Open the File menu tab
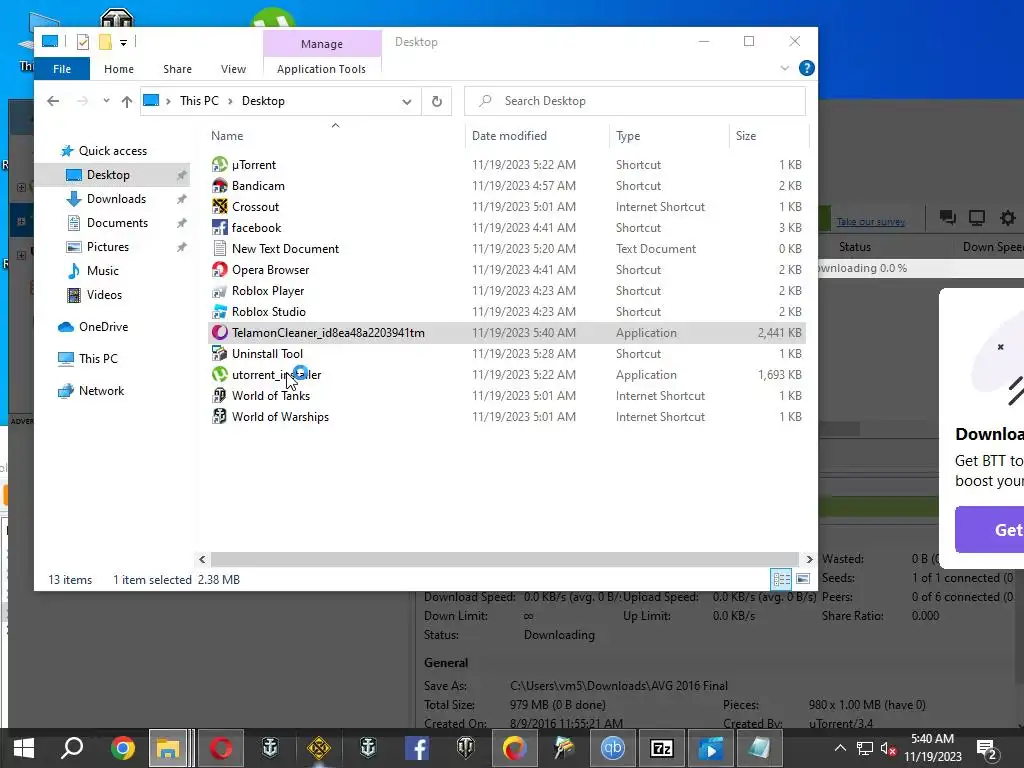Viewport: 1024px width, 768px height. click(62, 69)
